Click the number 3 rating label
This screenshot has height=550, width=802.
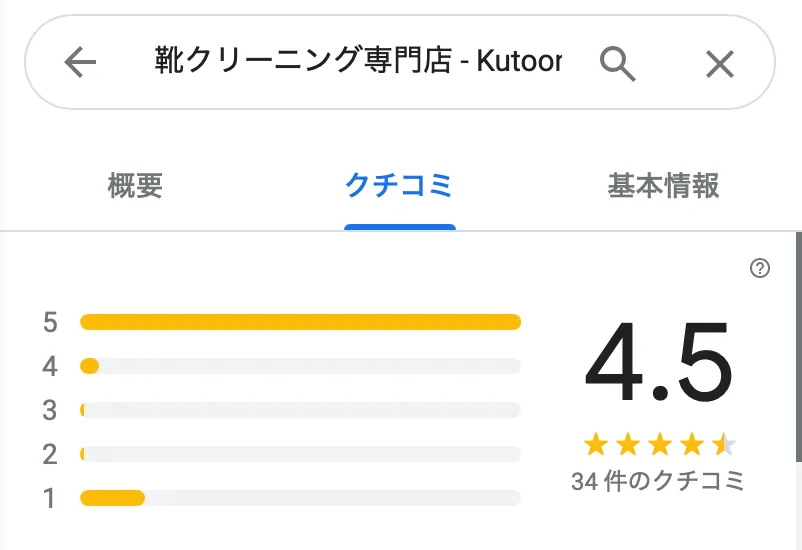click(50, 410)
